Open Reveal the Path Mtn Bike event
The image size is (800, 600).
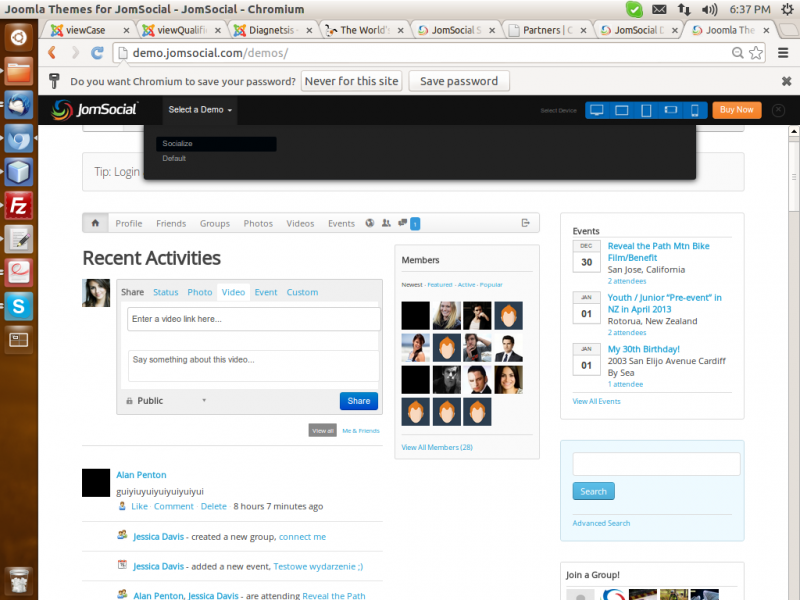(x=658, y=252)
